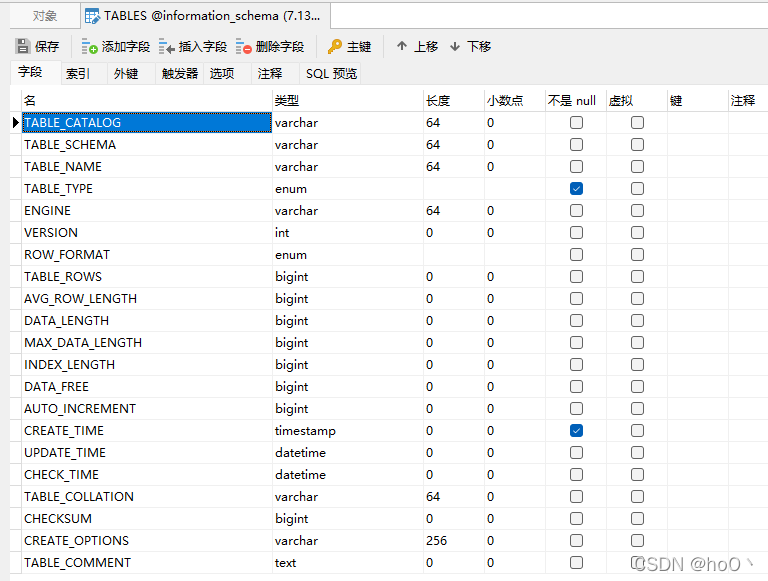The width and height of the screenshot is (768, 581).
Task: Toggle virtual checkbox for CHECKSUM
Action: (x=637, y=518)
